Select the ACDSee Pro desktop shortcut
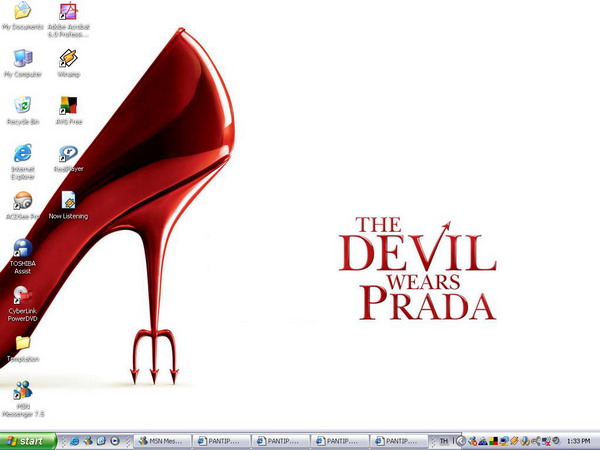The height and width of the screenshot is (450, 600). (23, 206)
